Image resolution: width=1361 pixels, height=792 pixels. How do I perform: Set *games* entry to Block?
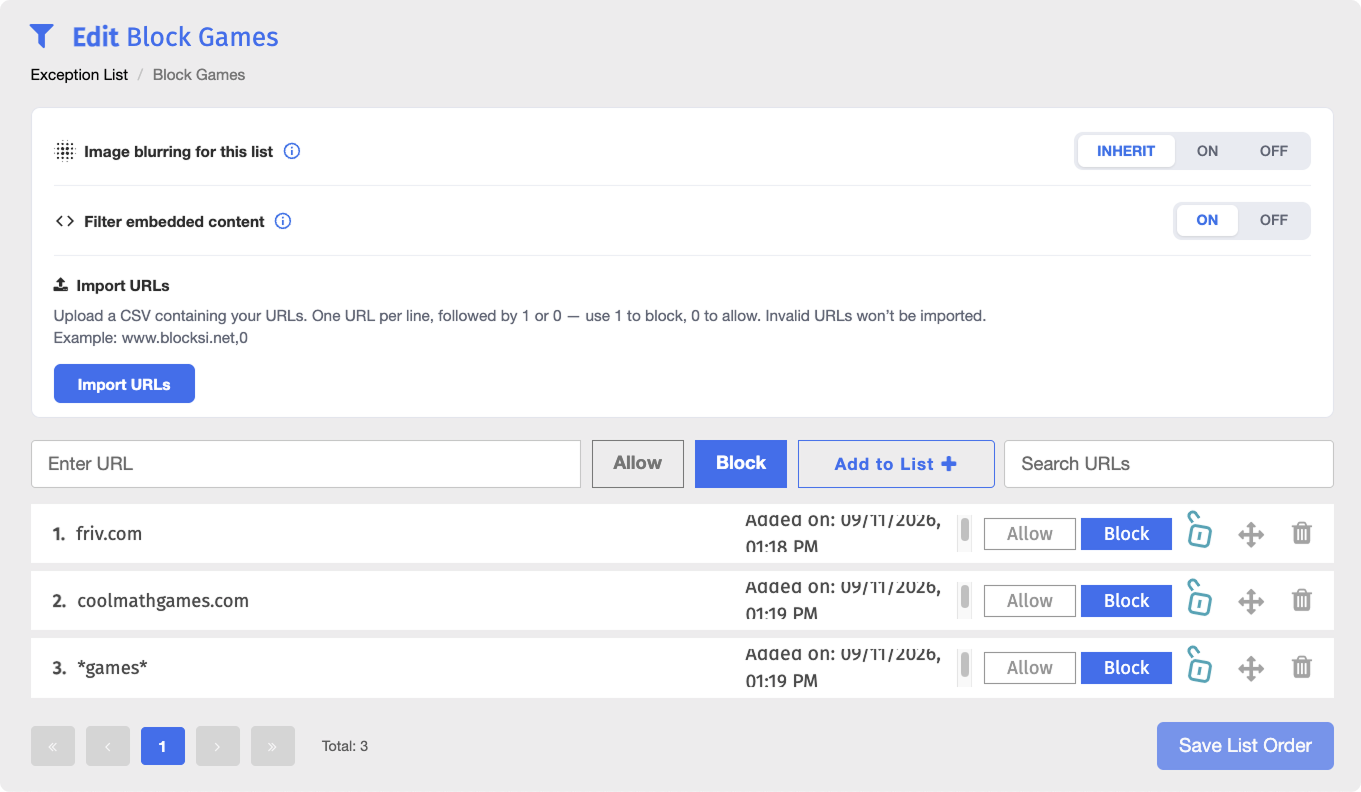[1126, 668]
